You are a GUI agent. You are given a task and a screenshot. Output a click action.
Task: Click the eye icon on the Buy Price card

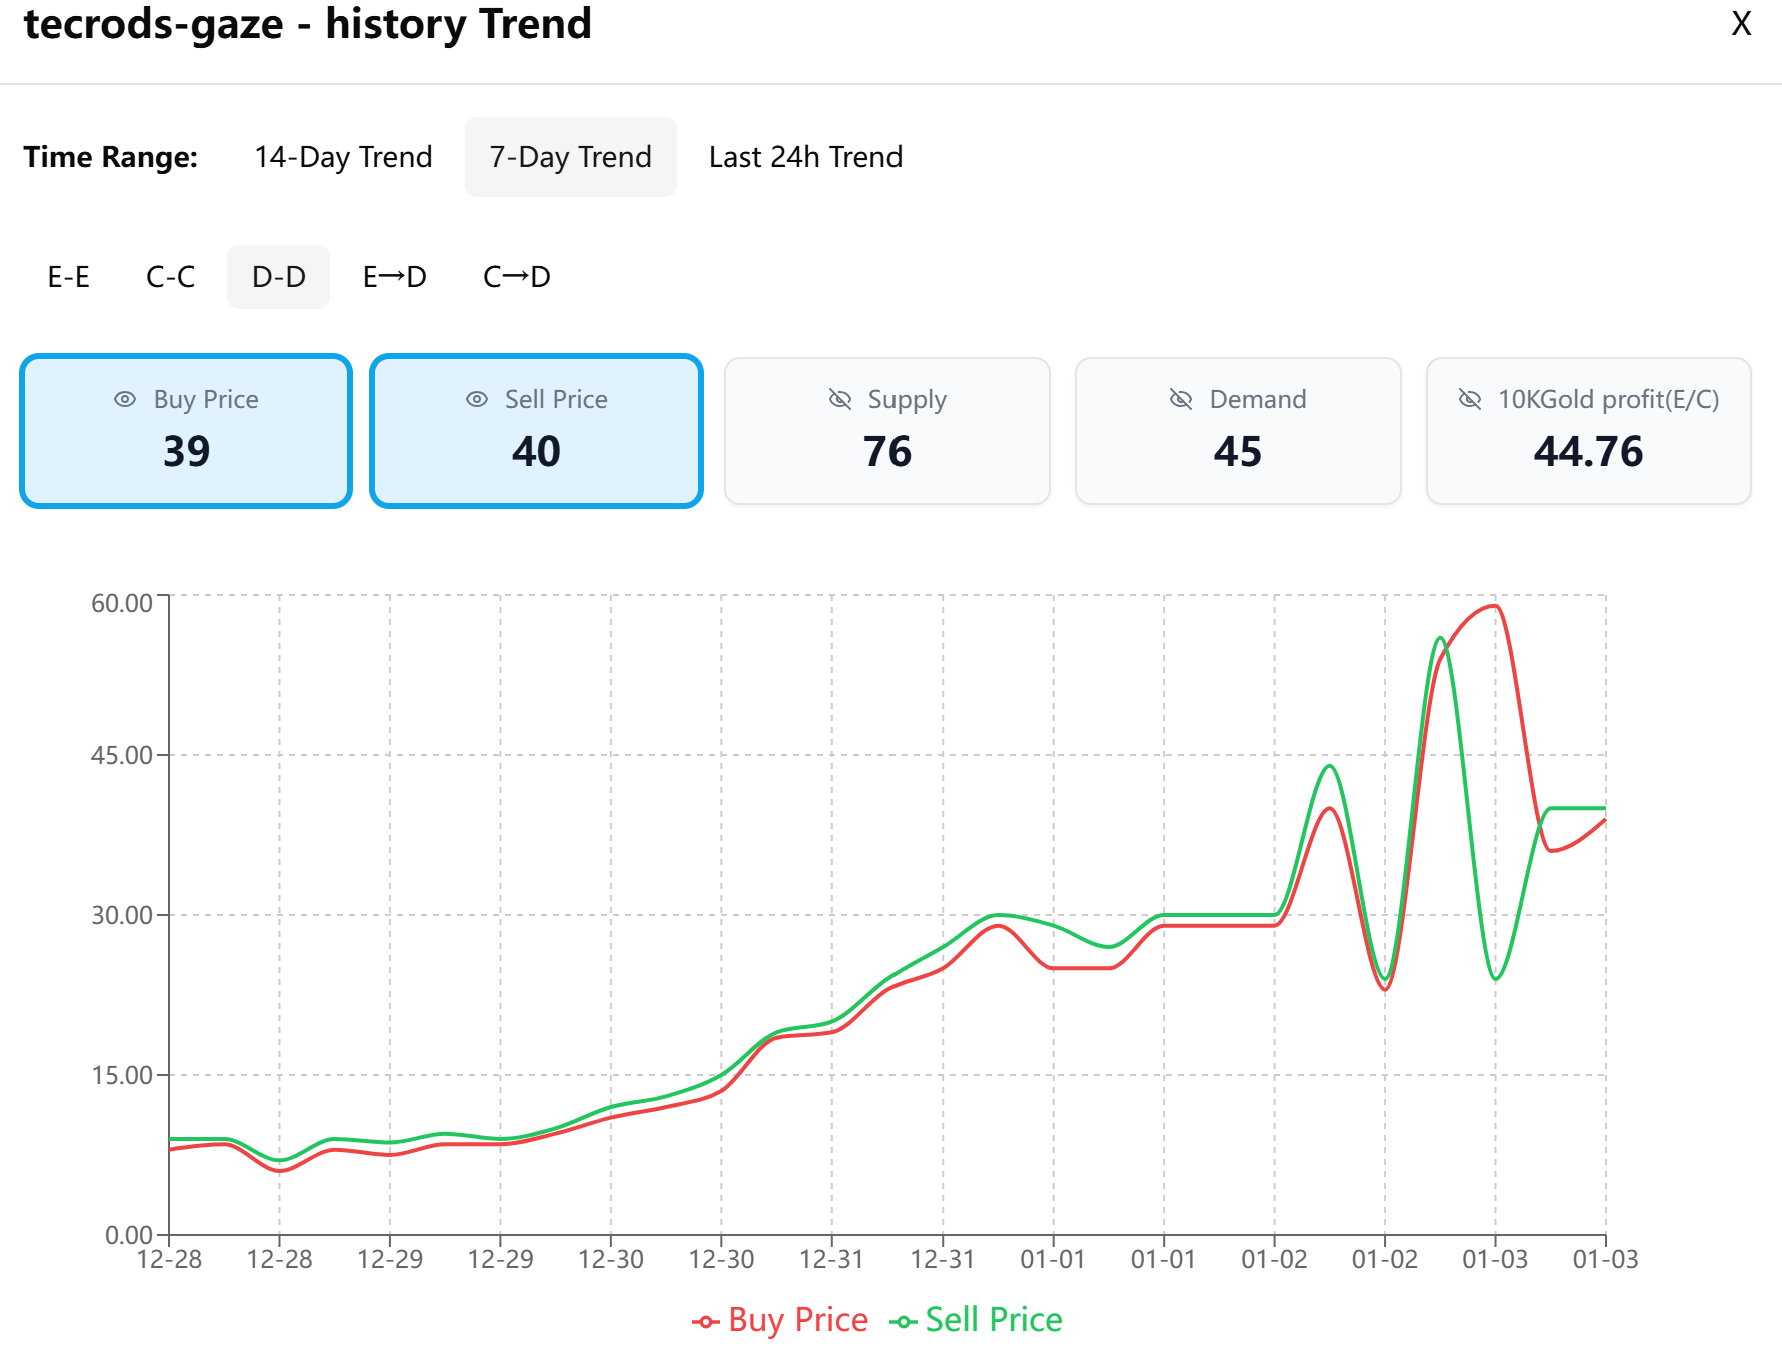point(124,398)
